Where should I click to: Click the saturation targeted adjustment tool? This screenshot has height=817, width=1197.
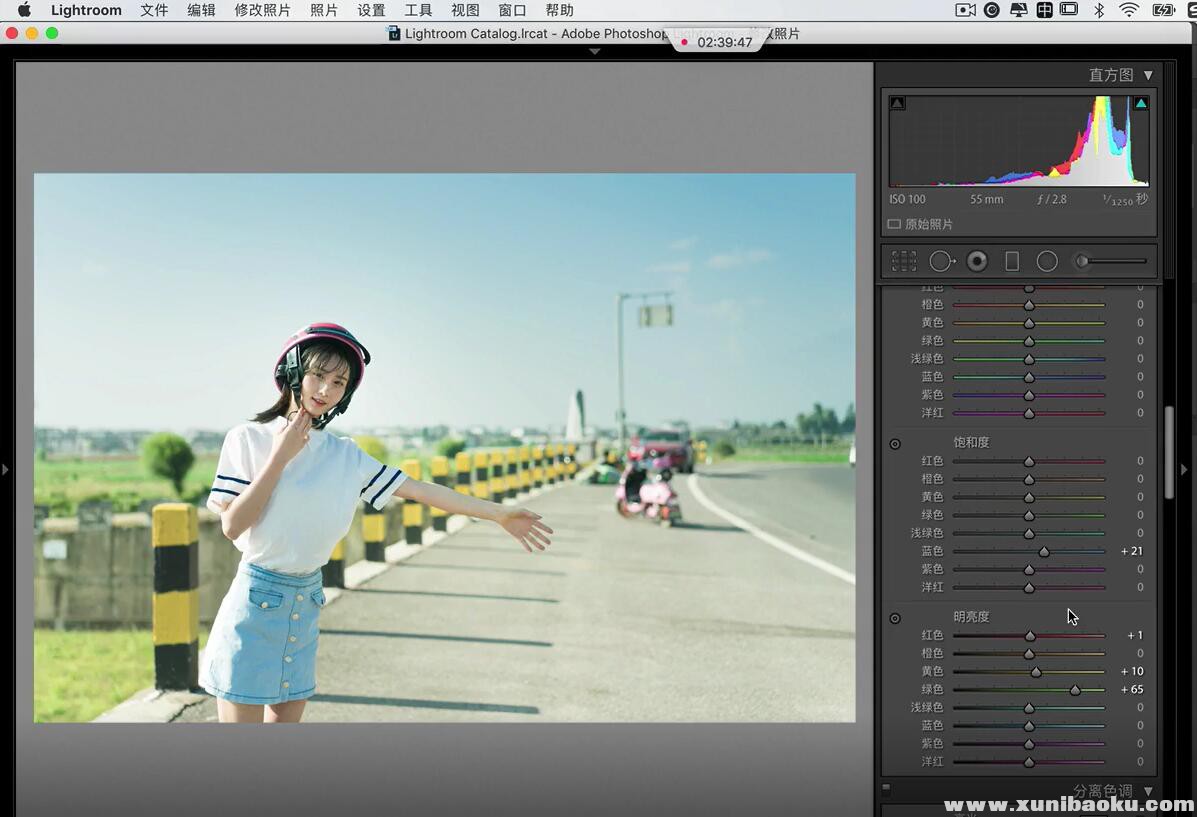pos(895,444)
